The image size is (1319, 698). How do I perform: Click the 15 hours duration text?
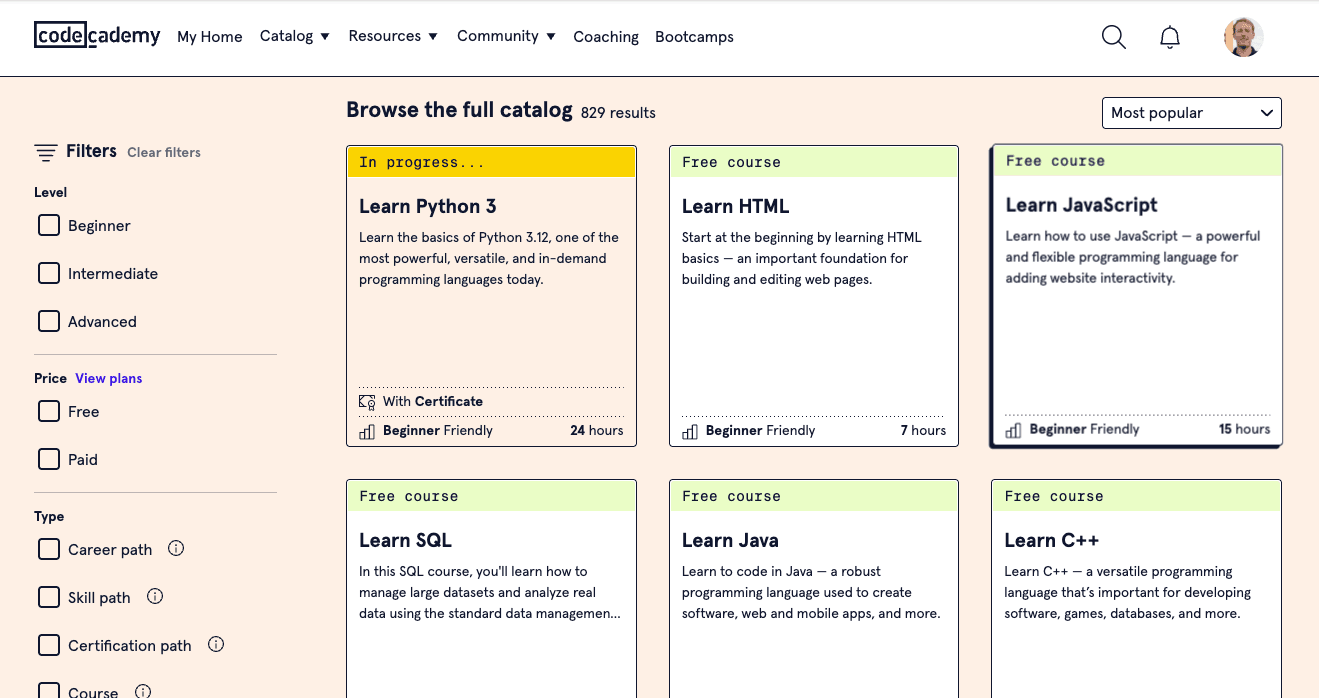[1244, 429]
